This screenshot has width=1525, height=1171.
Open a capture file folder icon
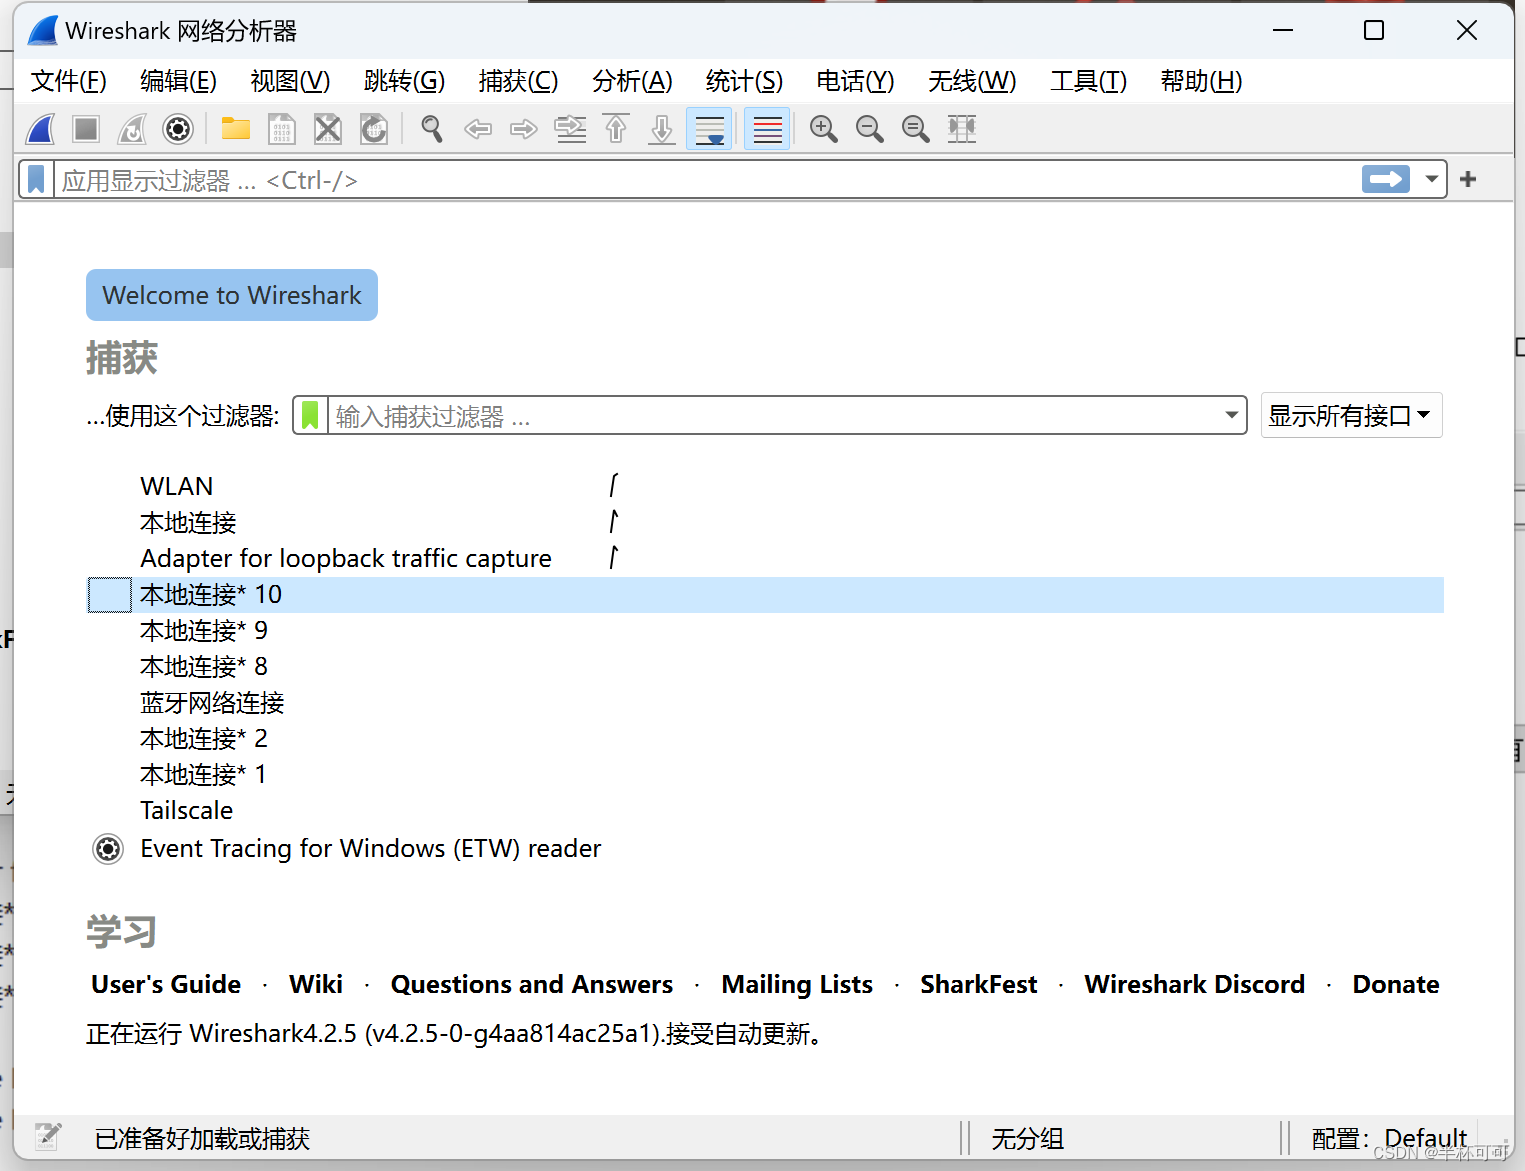[x=236, y=129]
